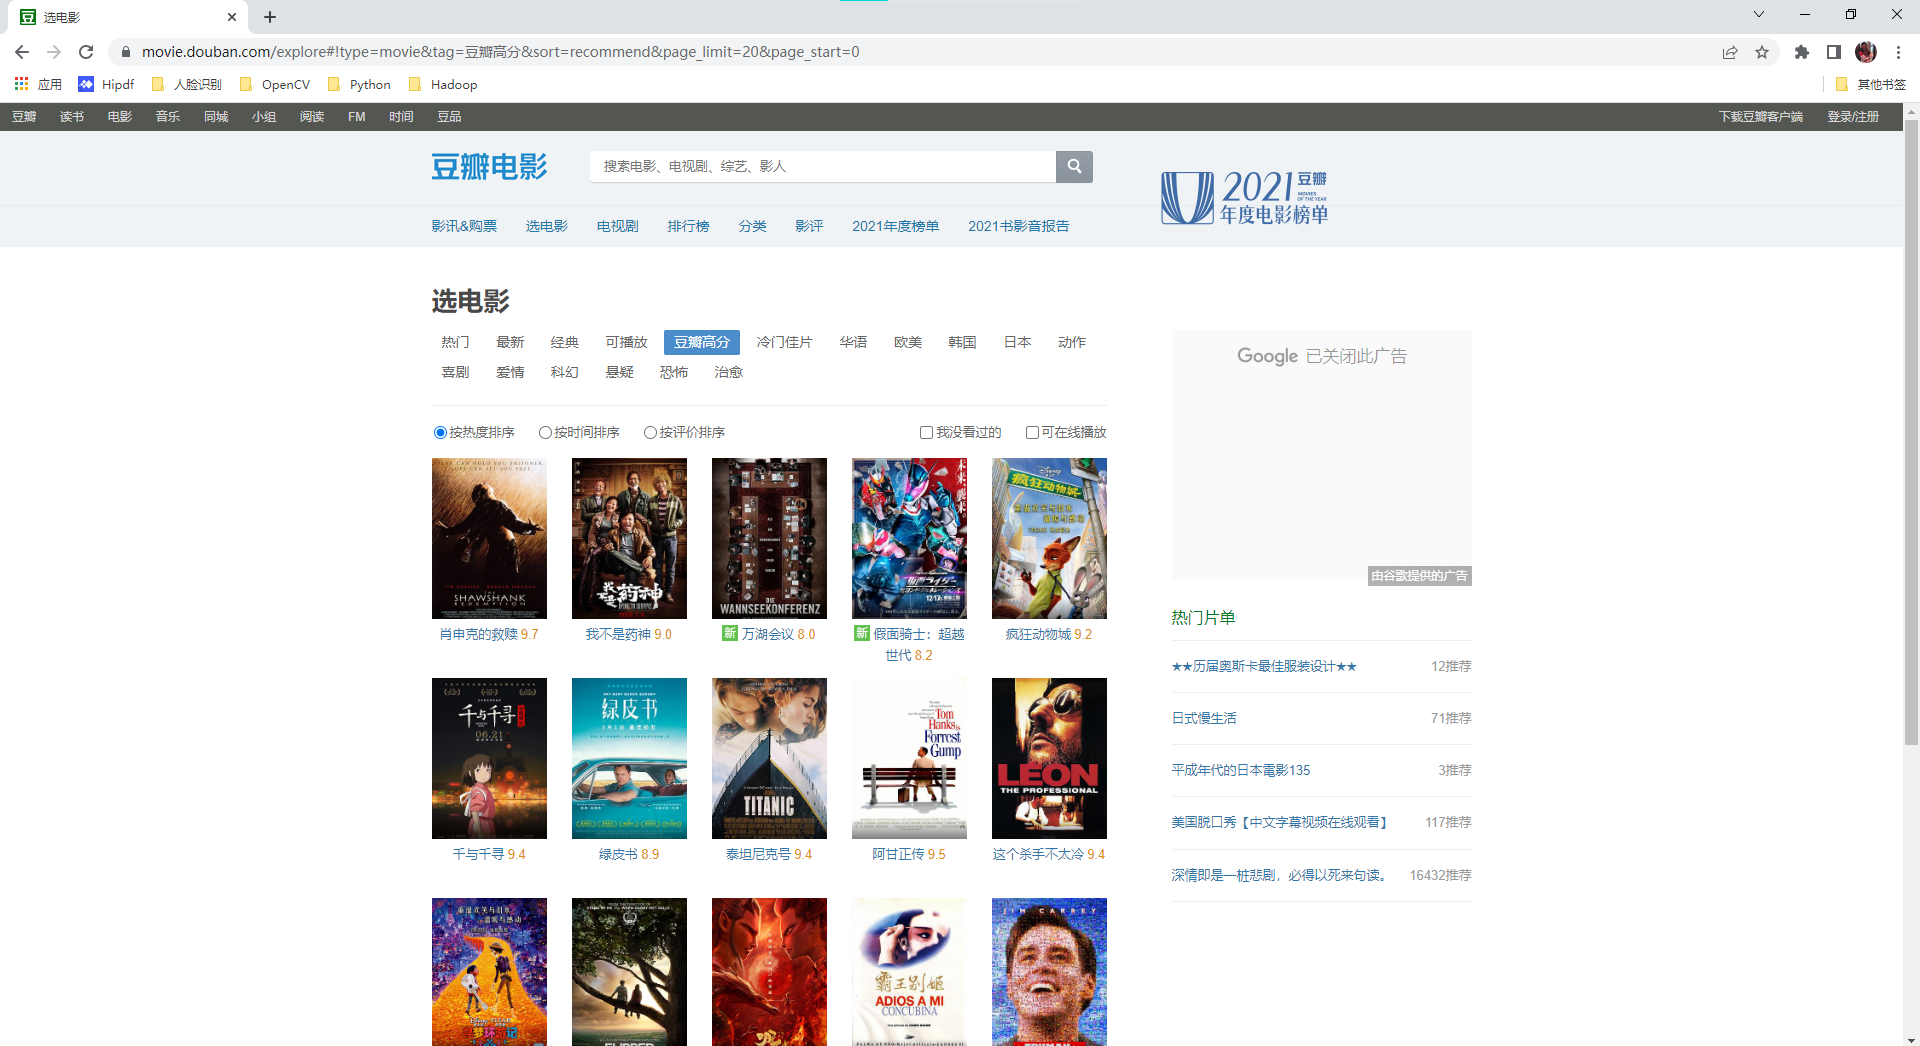Close the 选电影 browser tab
This screenshot has height=1046, width=1920.
(x=231, y=17)
